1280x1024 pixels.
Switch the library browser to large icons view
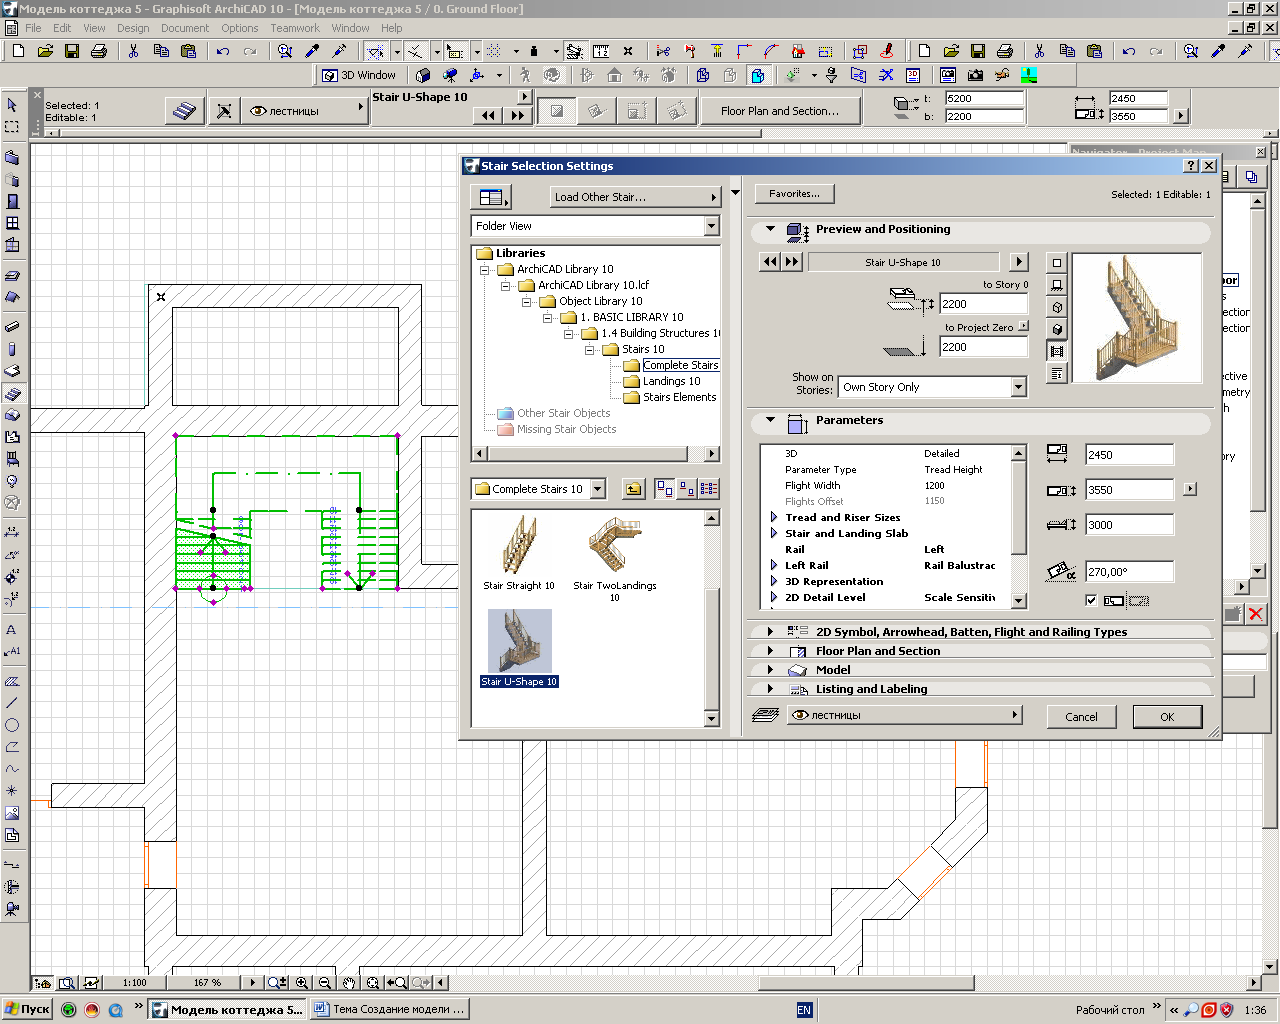click(x=664, y=489)
